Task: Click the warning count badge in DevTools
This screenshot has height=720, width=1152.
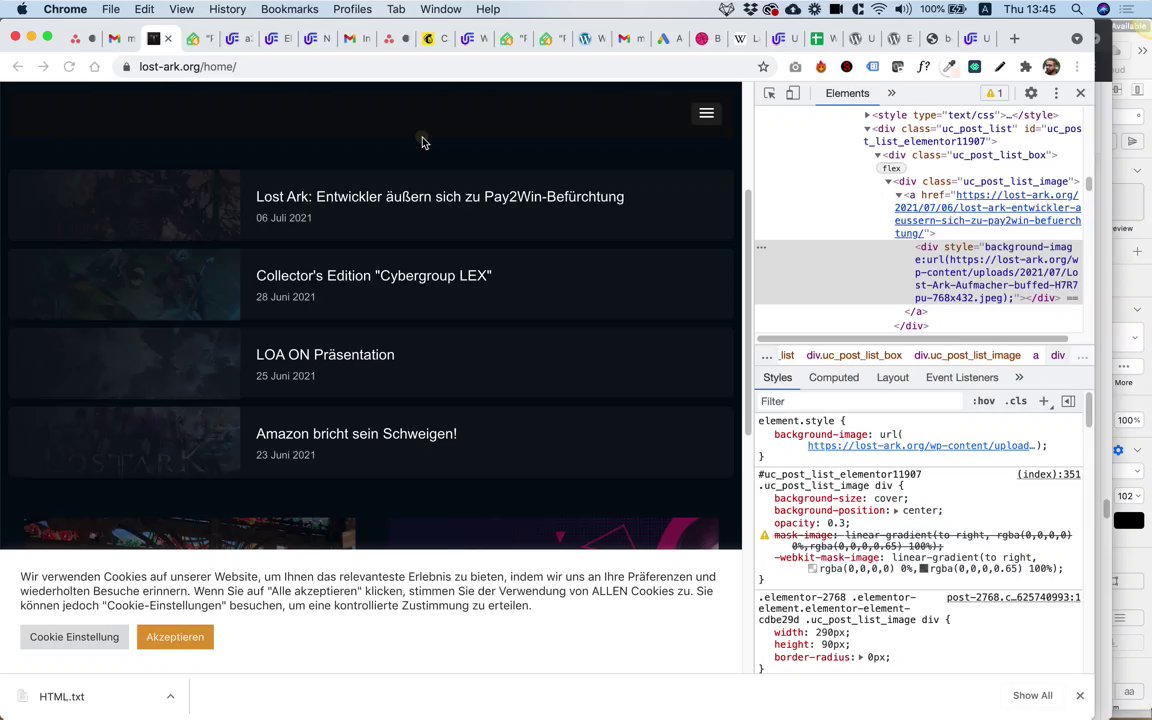Action: click(x=994, y=93)
